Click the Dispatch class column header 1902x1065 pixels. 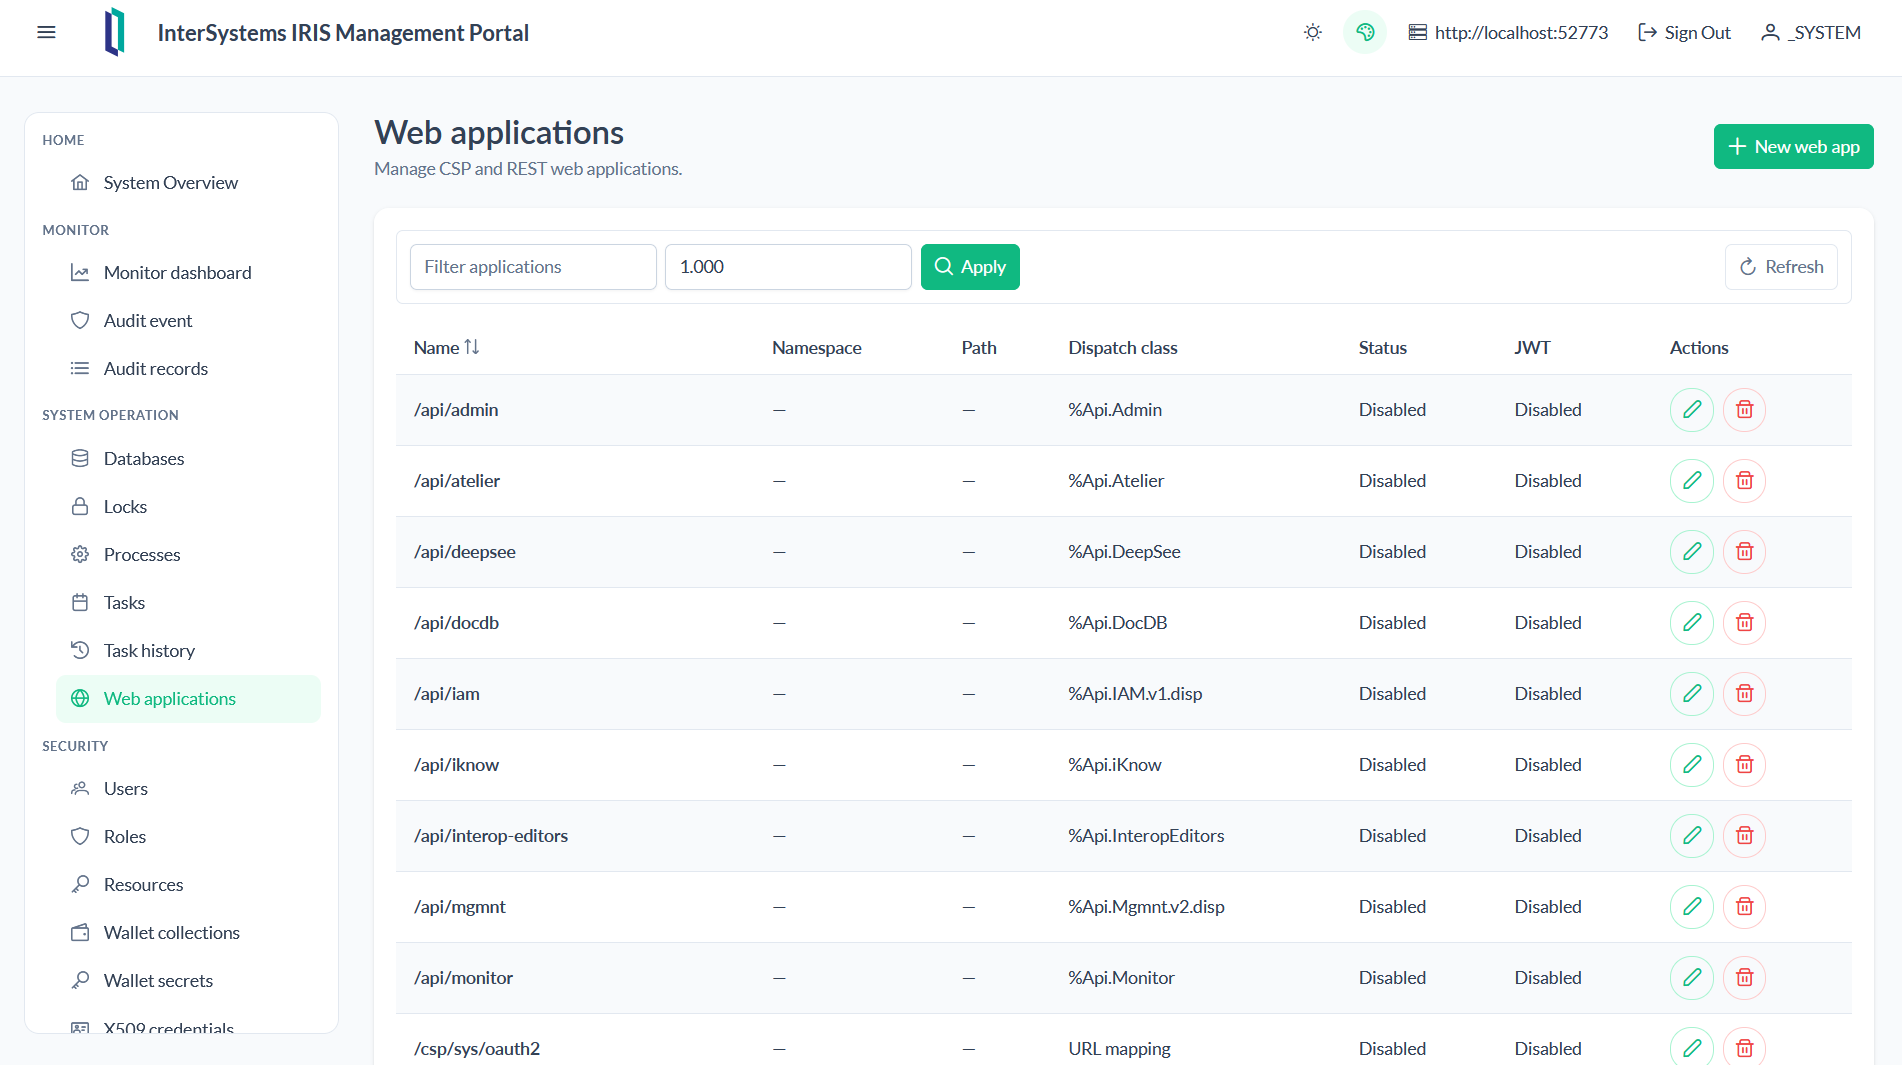[1123, 348]
